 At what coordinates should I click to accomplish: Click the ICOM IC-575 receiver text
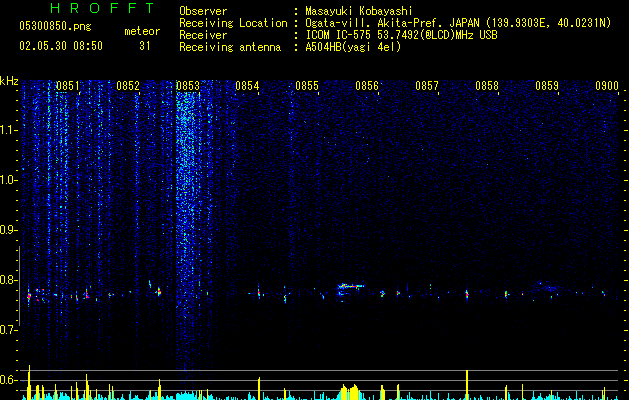(401, 35)
